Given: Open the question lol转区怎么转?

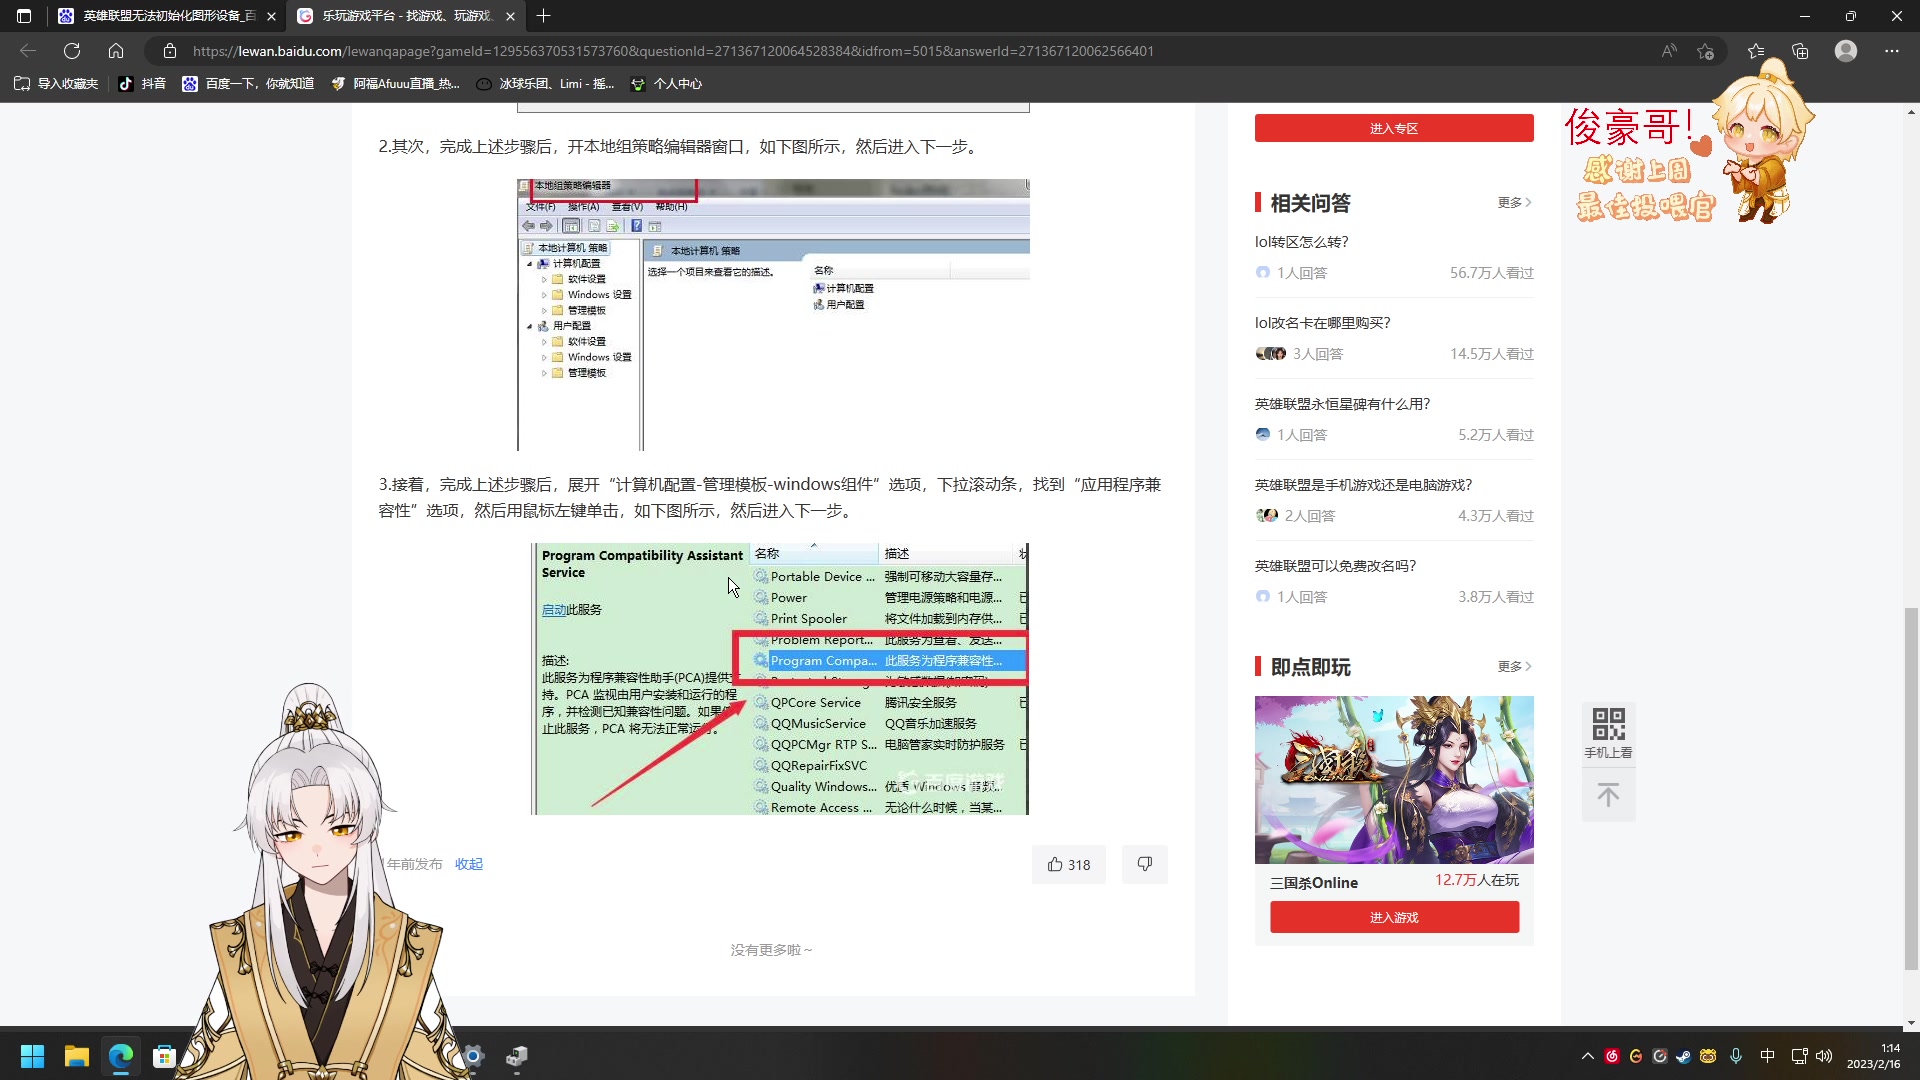Looking at the screenshot, I should pos(1302,242).
